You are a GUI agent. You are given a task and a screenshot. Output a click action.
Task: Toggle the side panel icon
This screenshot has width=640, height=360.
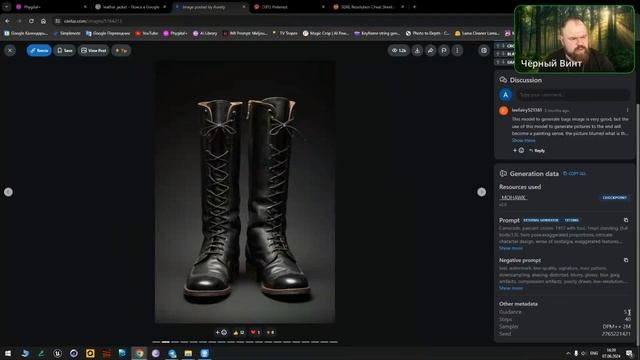484,50
